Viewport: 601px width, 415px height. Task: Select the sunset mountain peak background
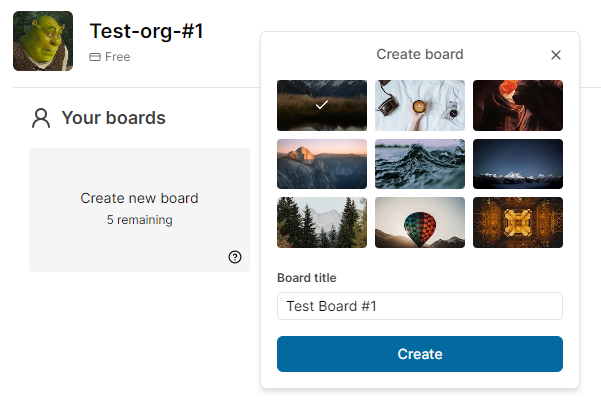coord(322,164)
